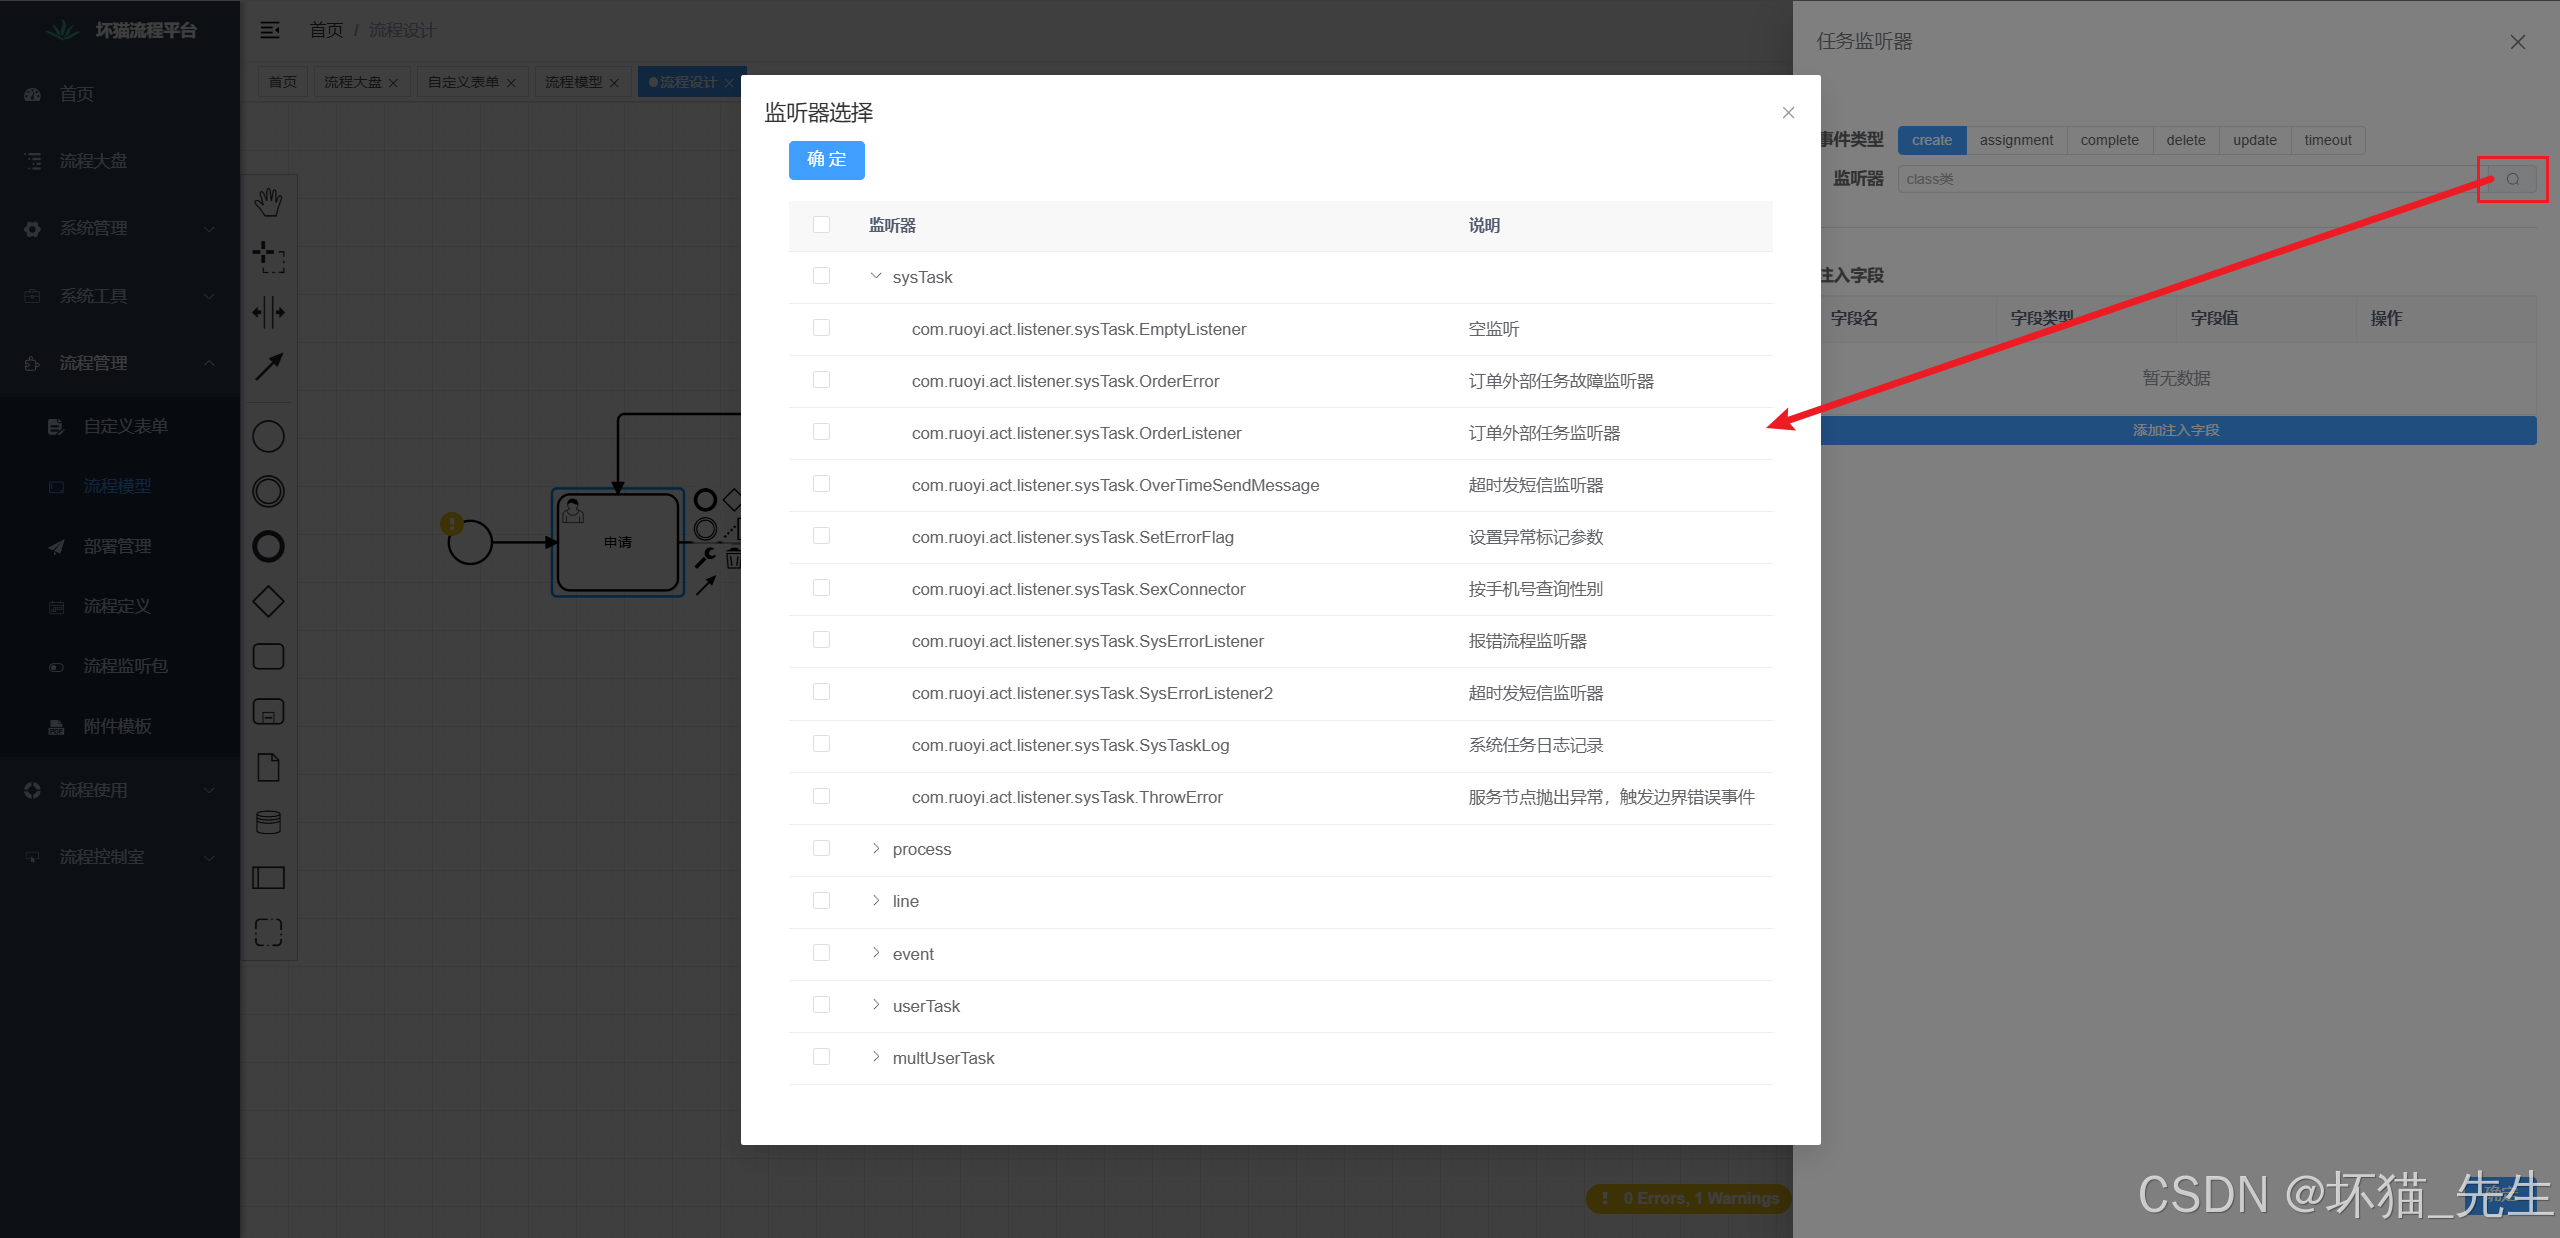The image size is (2560, 1238).
Task: Select the start event circle tool
Action: (268, 436)
